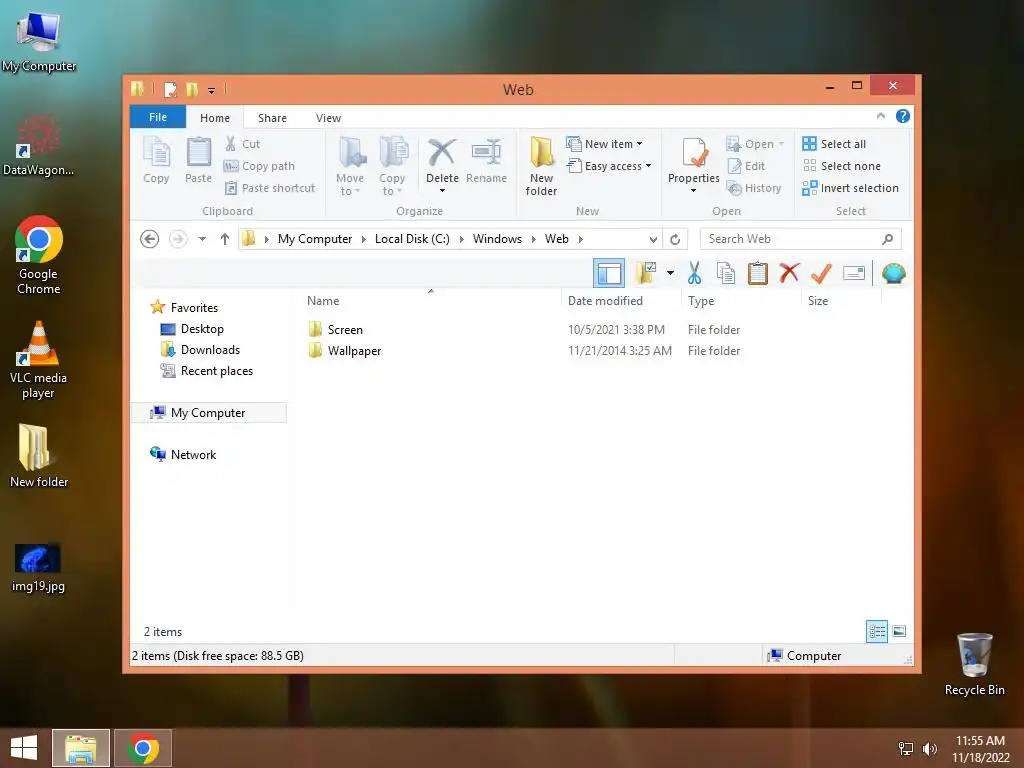Open dropdown arrow next to folder options icon
This screenshot has height=768, width=1024.
(x=670, y=273)
